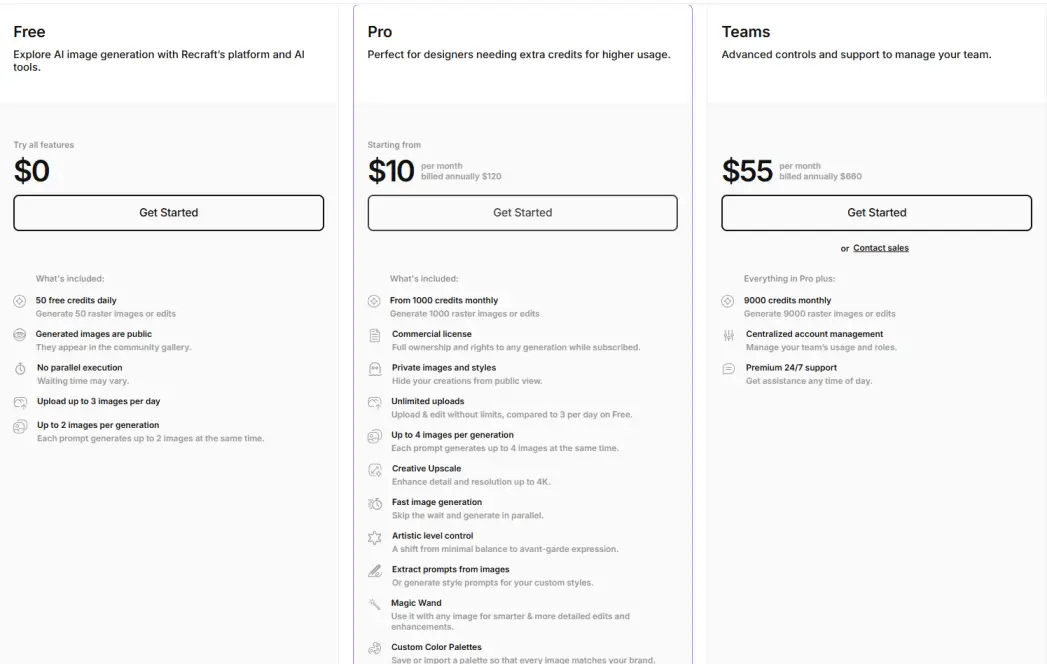1047x664 pixels.
Task: Open the Contact sales link
Action: [x=881, y=248]
